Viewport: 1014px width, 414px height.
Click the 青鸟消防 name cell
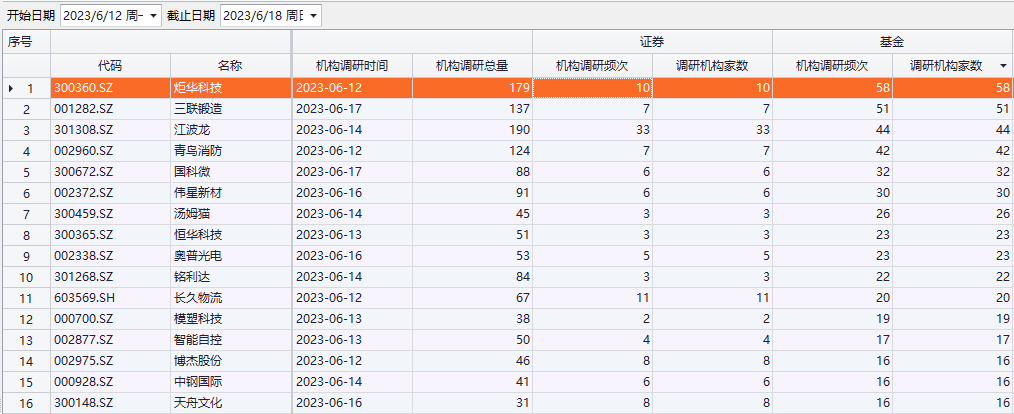pyautogui.click(x=230, y=151)
